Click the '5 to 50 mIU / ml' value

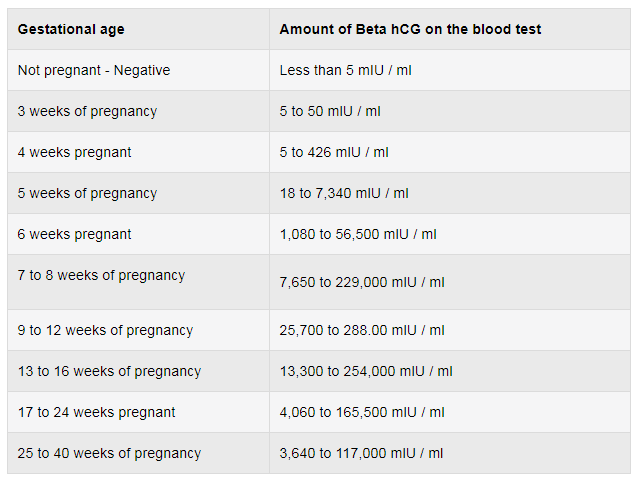(330, 111)
